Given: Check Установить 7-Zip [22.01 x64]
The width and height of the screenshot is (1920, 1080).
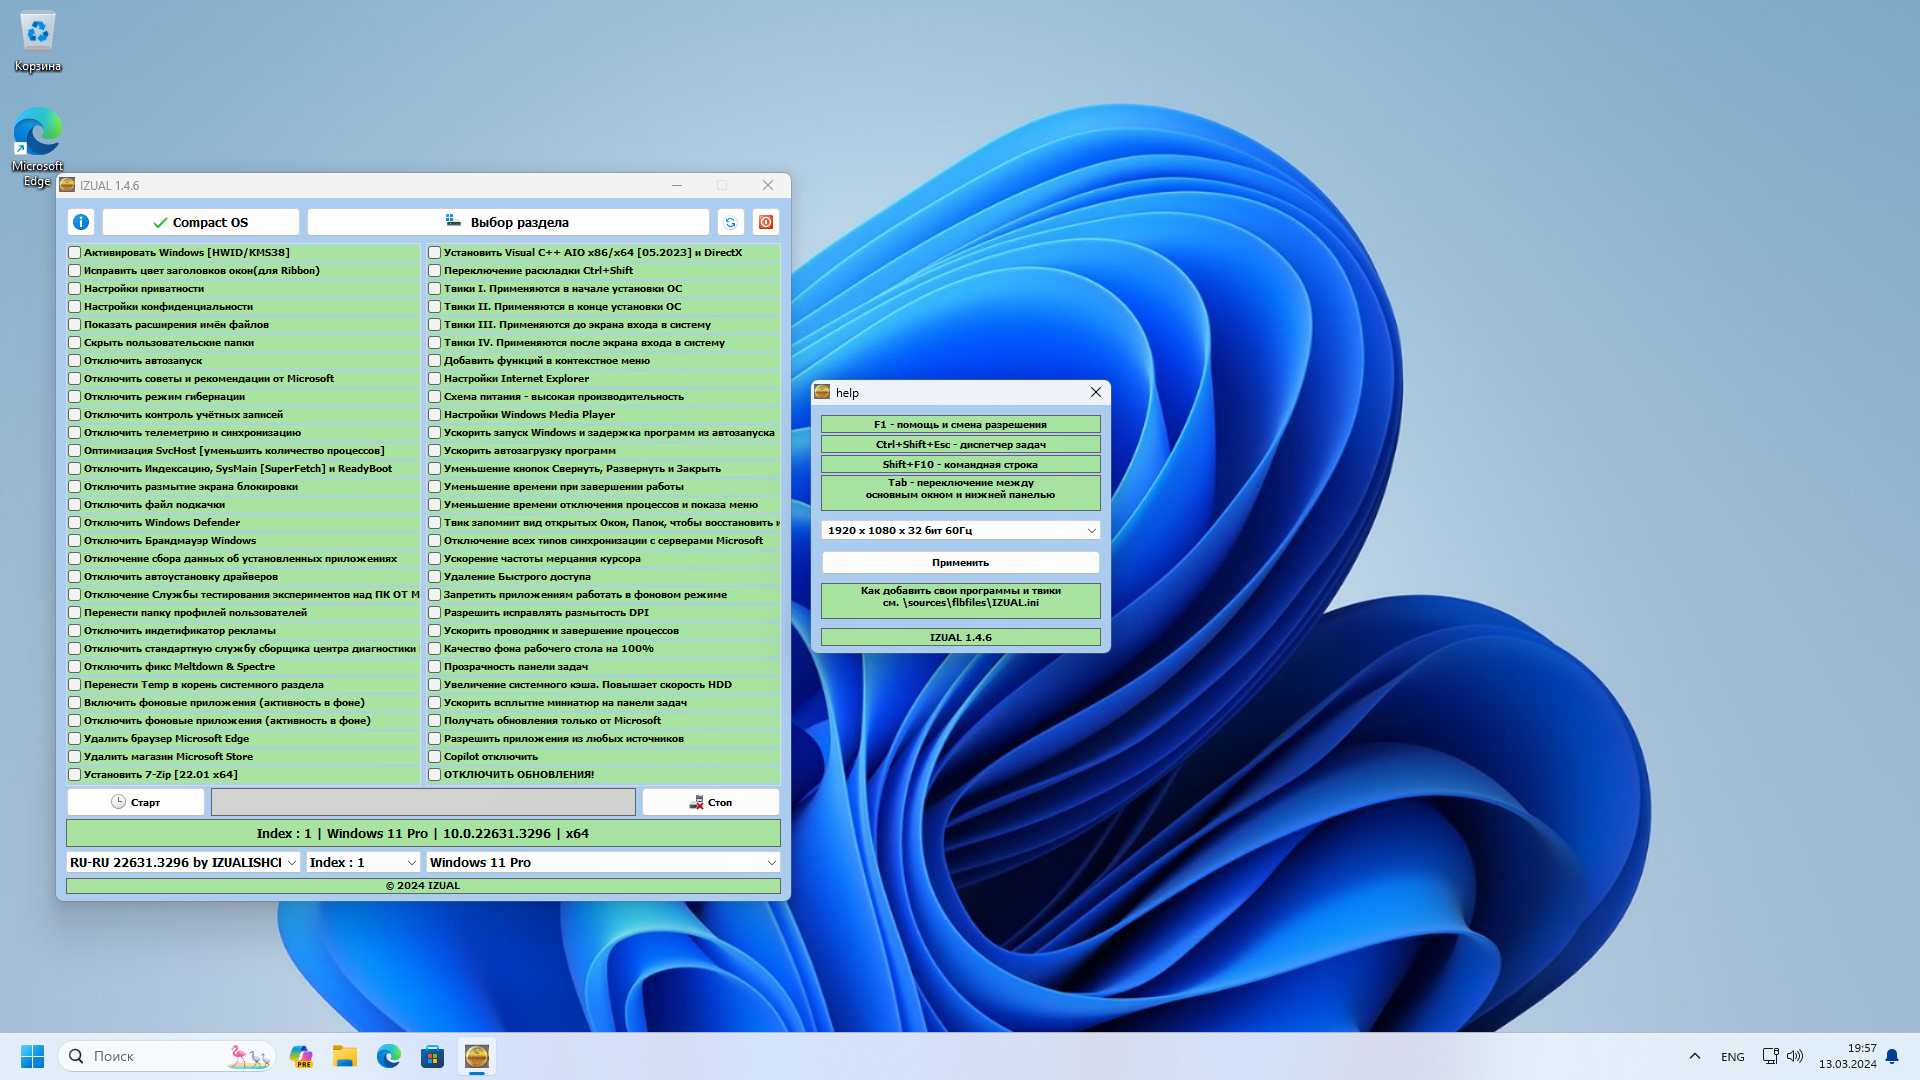Looking at the screenshot, I should [x=75, y=775].
